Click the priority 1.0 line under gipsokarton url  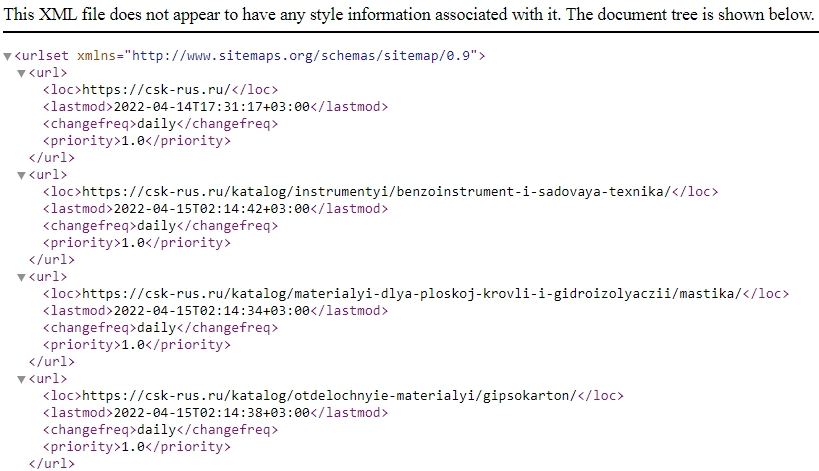coord(137,446)
